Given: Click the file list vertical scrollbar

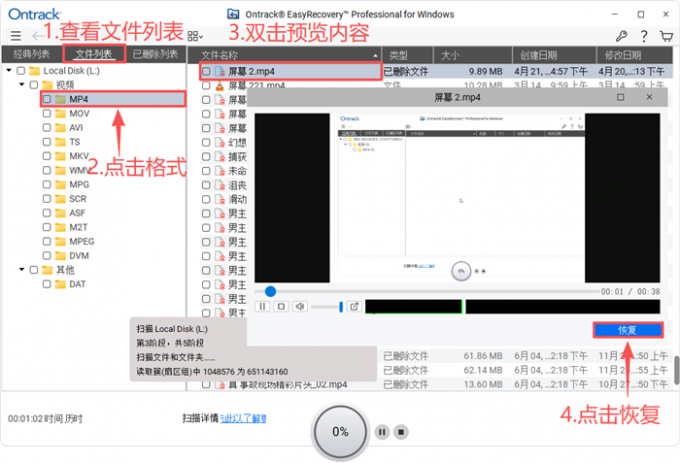Looking at the screenshot, I should [x=676, y=370].
